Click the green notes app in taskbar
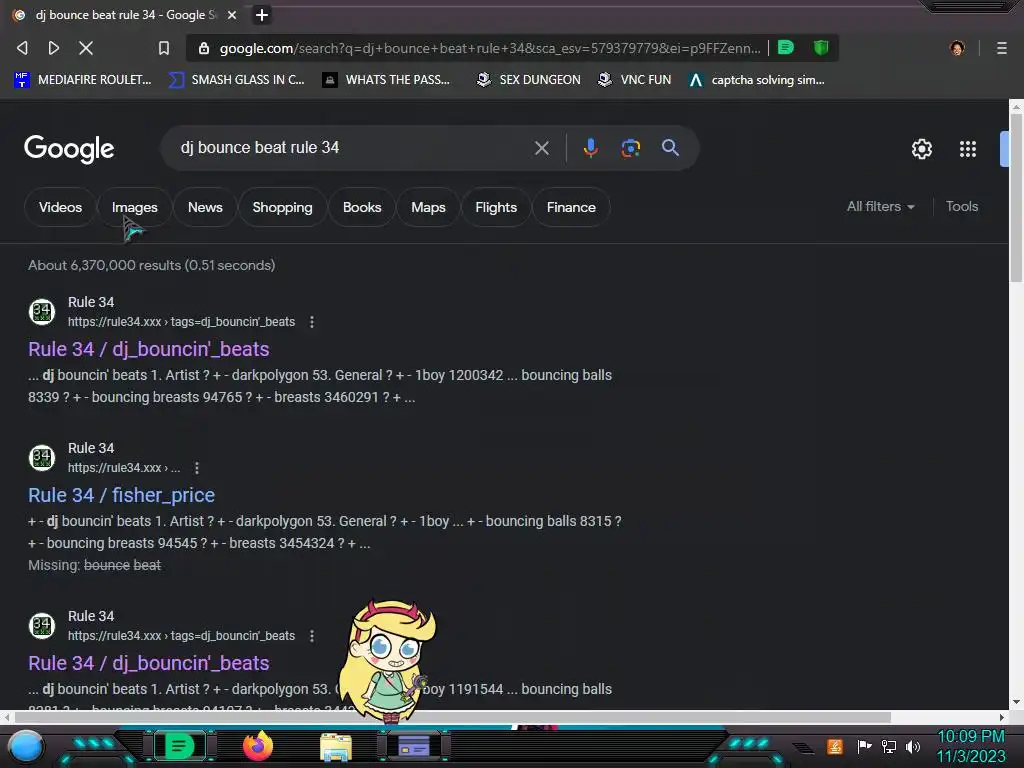1024x768 pixels. click(x=179, y=746)
